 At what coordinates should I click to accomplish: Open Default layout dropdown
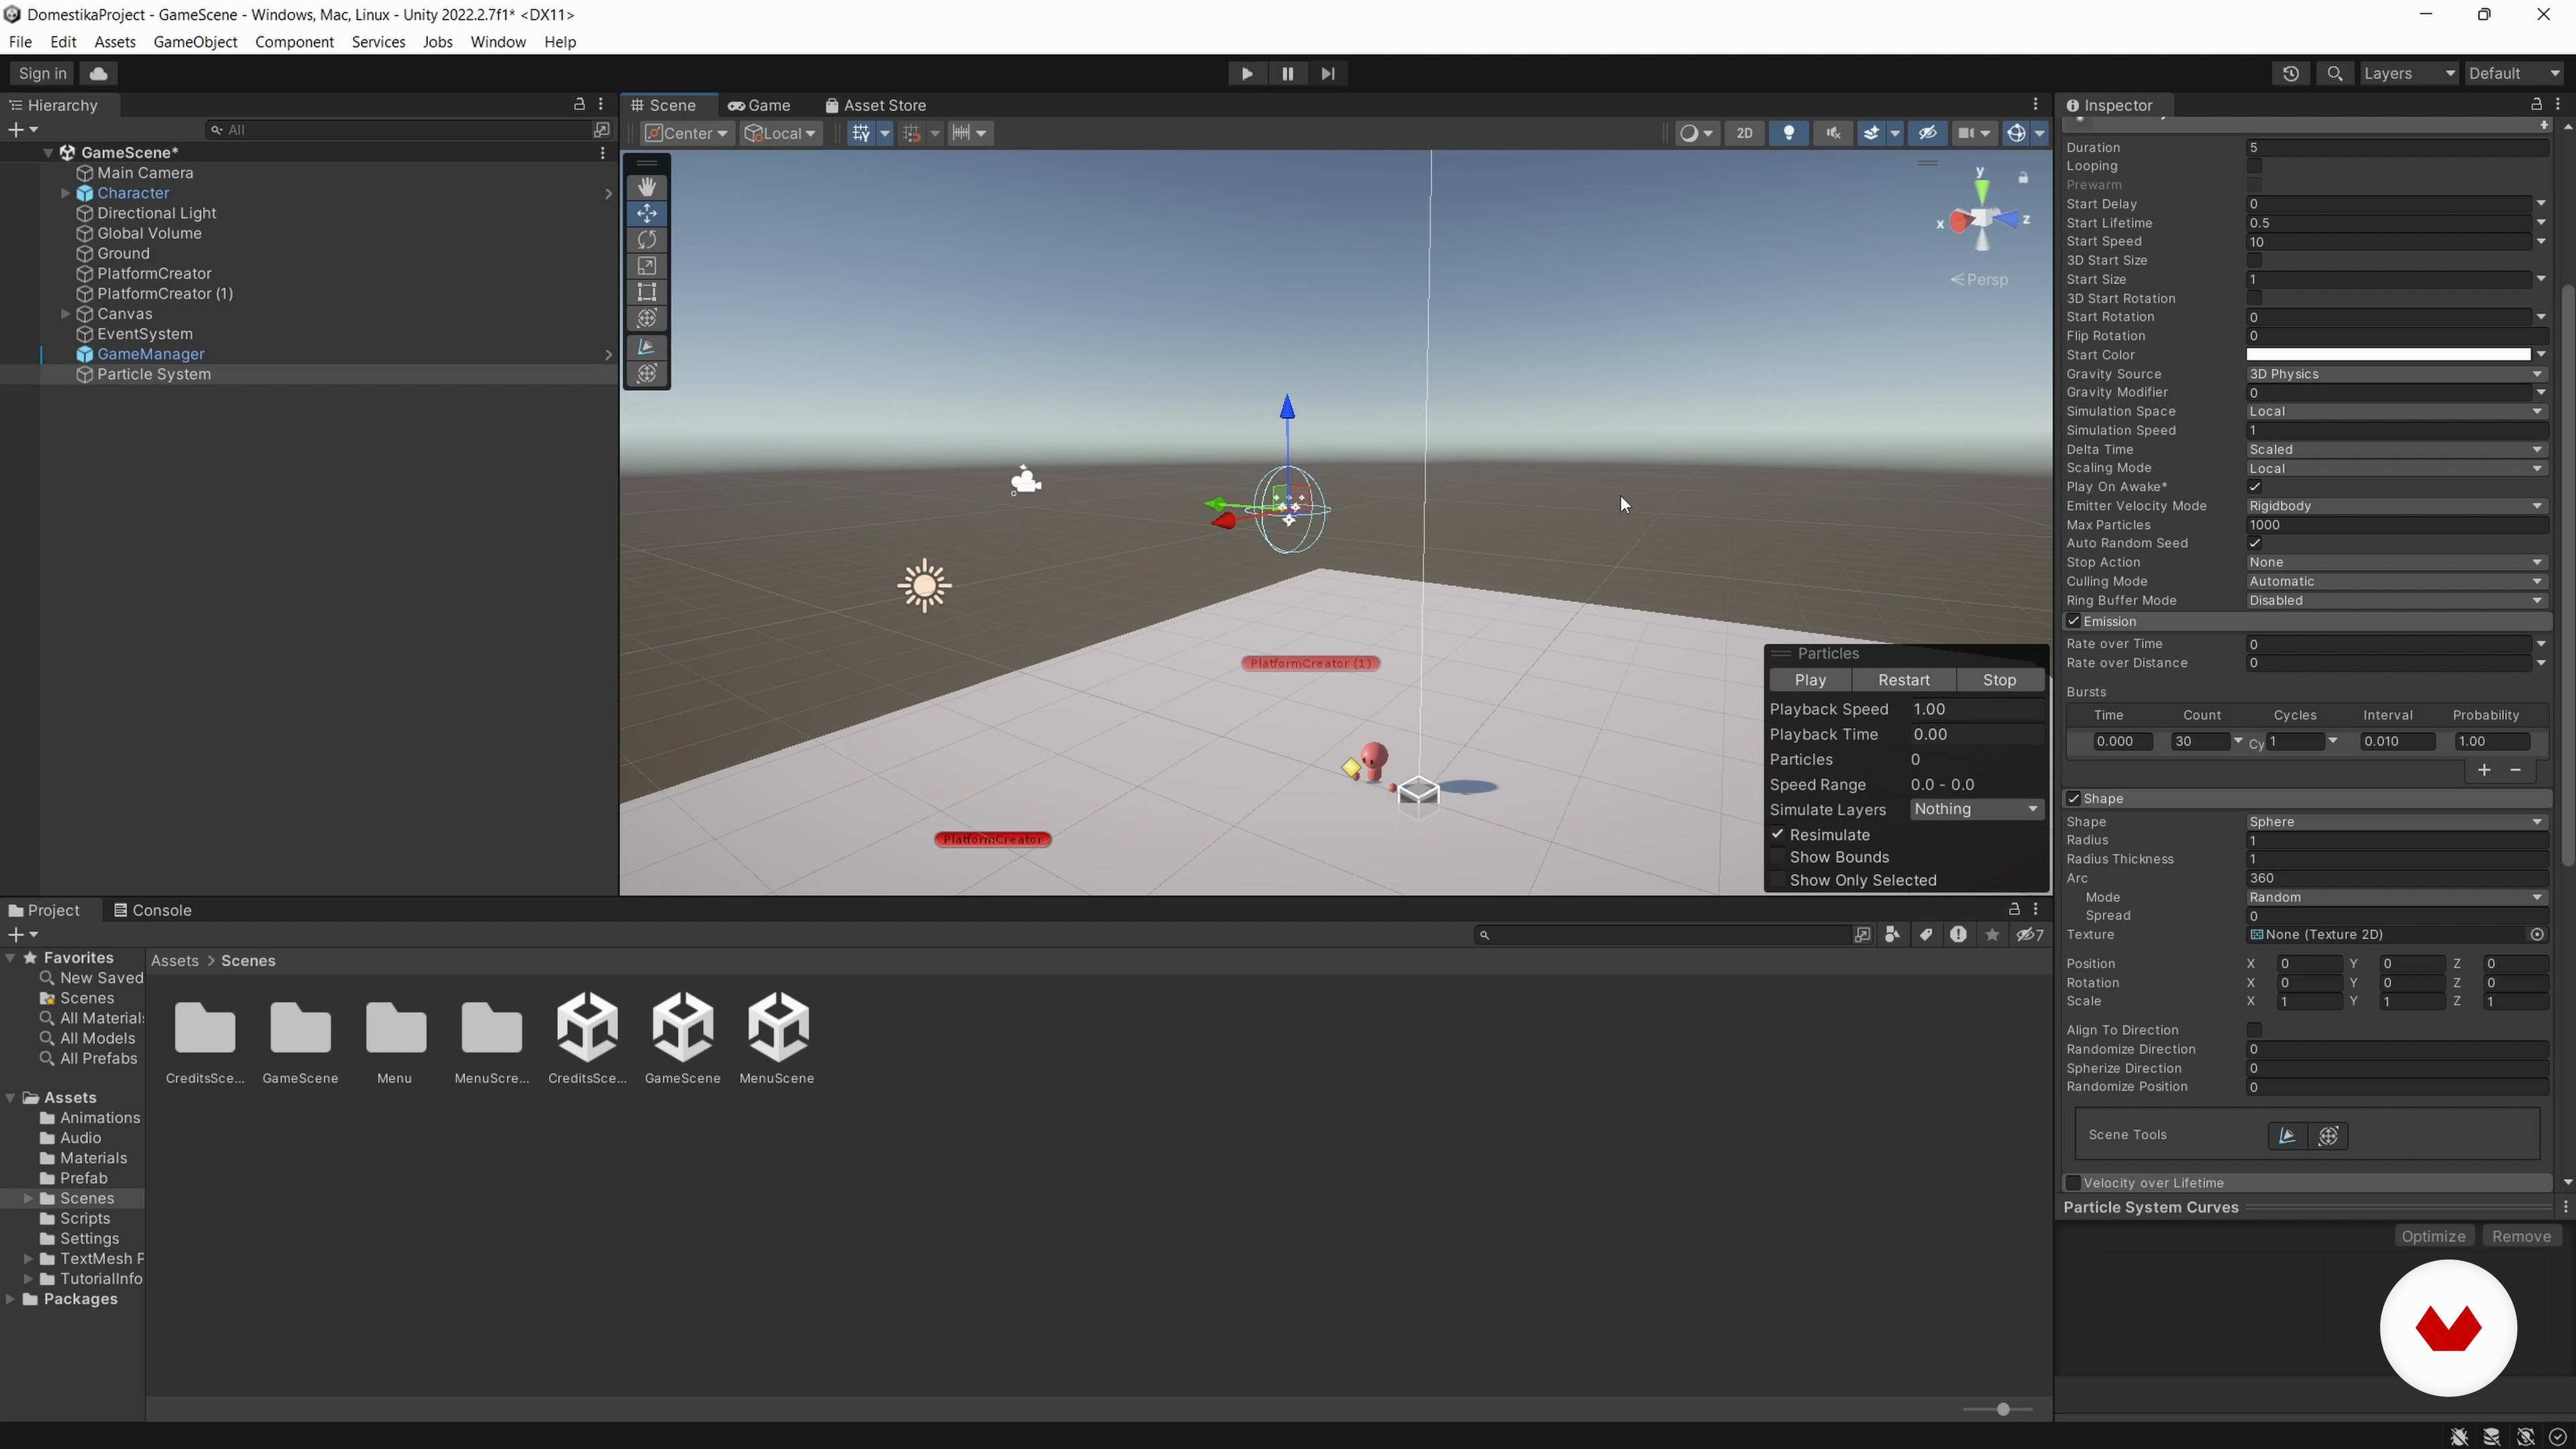pos(2514,73)
